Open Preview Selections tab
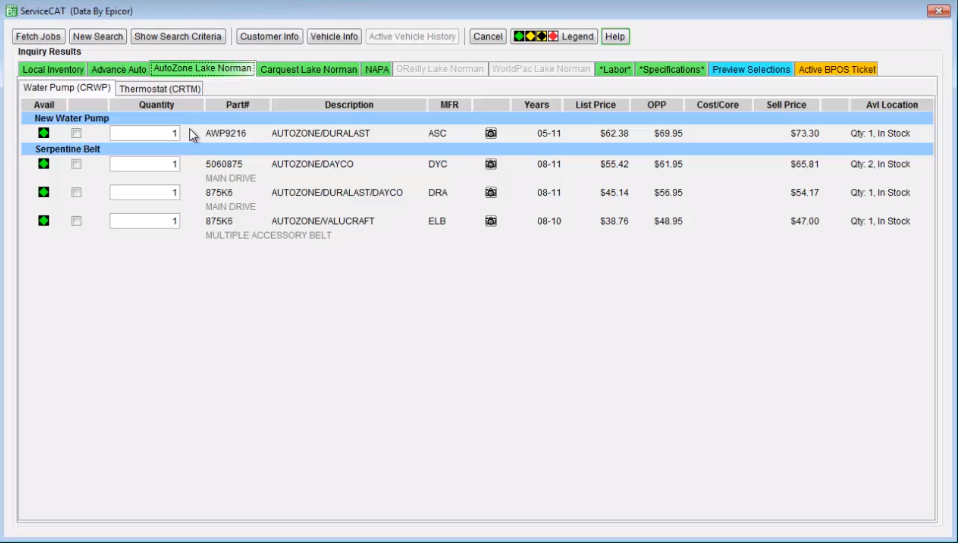 [751, 70]
